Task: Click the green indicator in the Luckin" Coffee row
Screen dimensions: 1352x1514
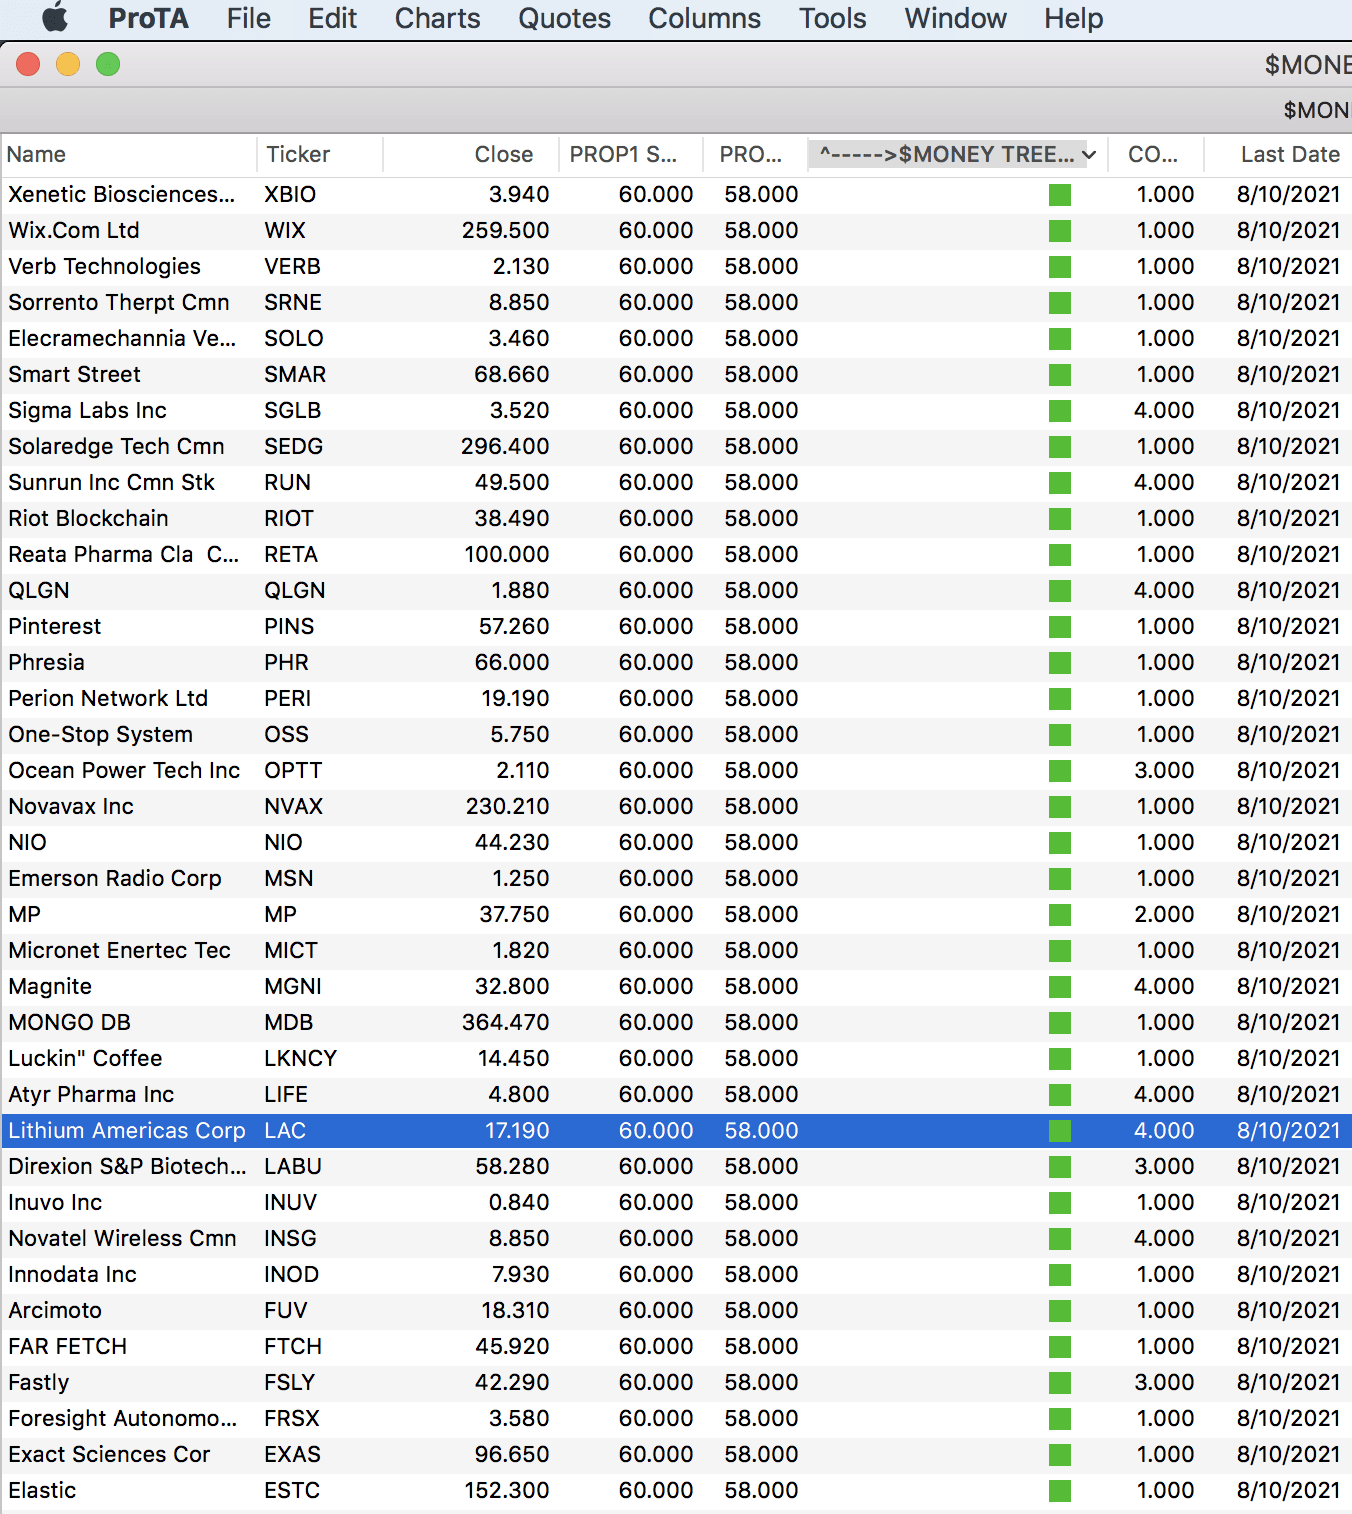Action: pos(1060,1059)
